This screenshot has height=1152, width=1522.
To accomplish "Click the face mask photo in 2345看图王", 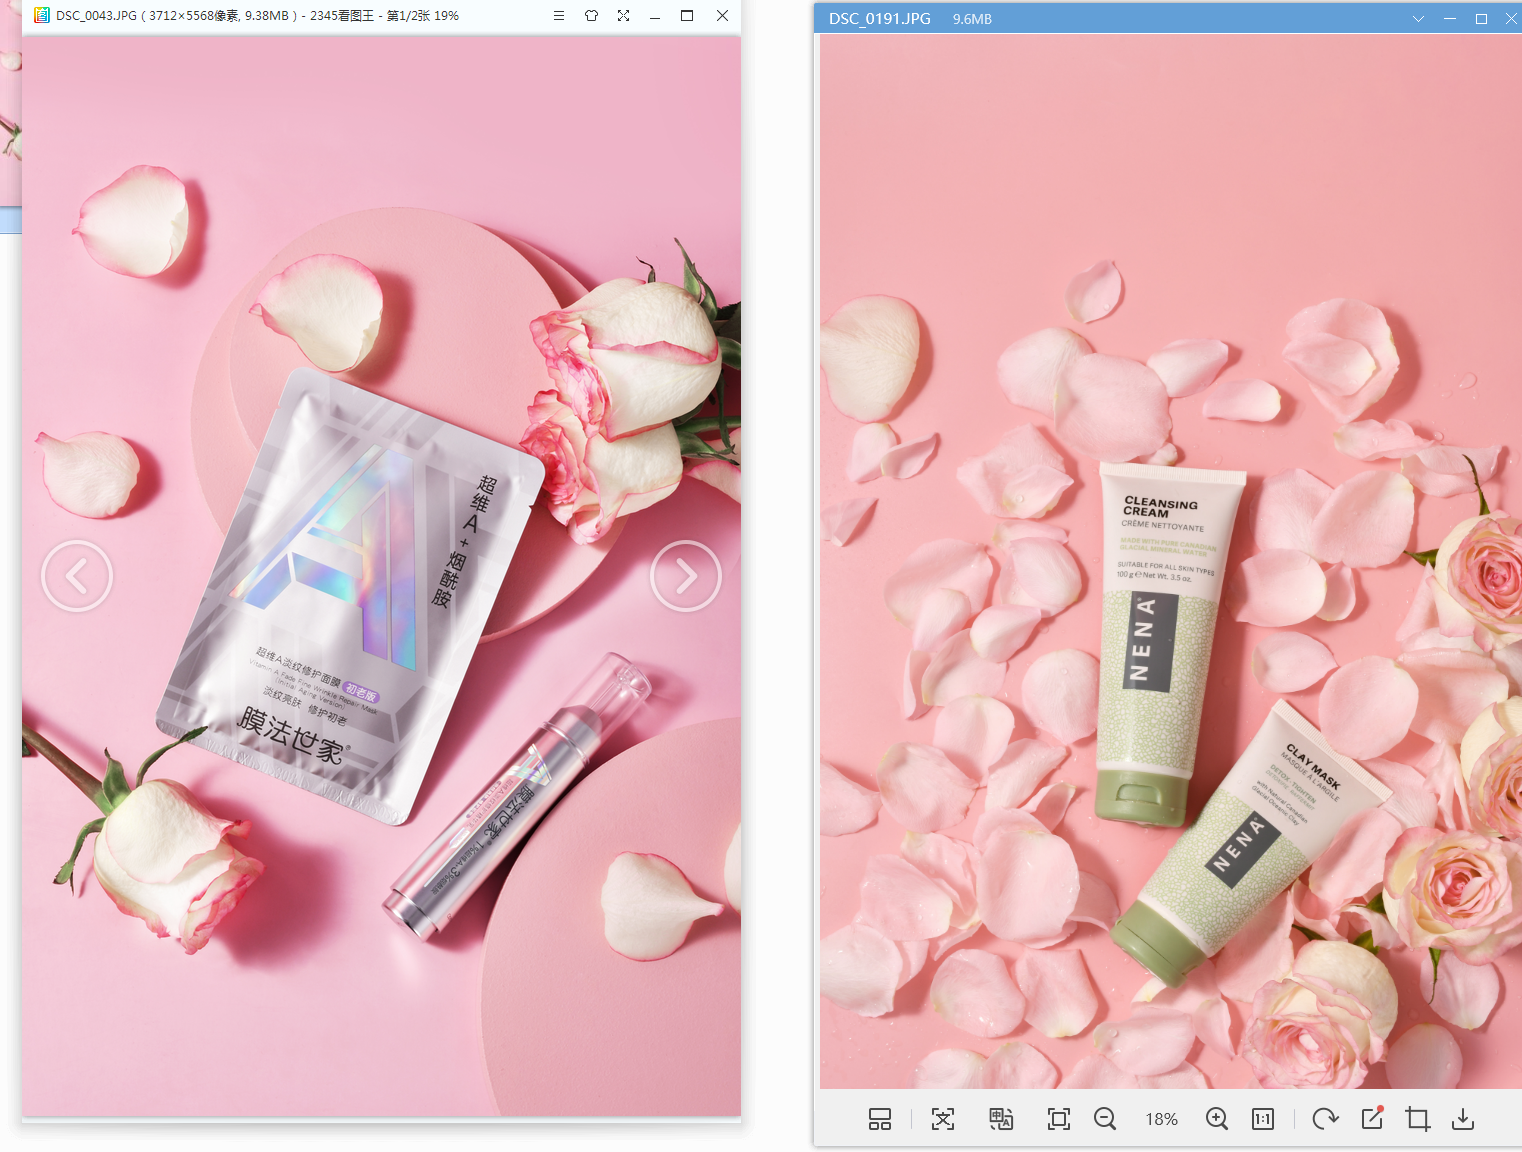I will pyautogui.click(x=382, y=576).
